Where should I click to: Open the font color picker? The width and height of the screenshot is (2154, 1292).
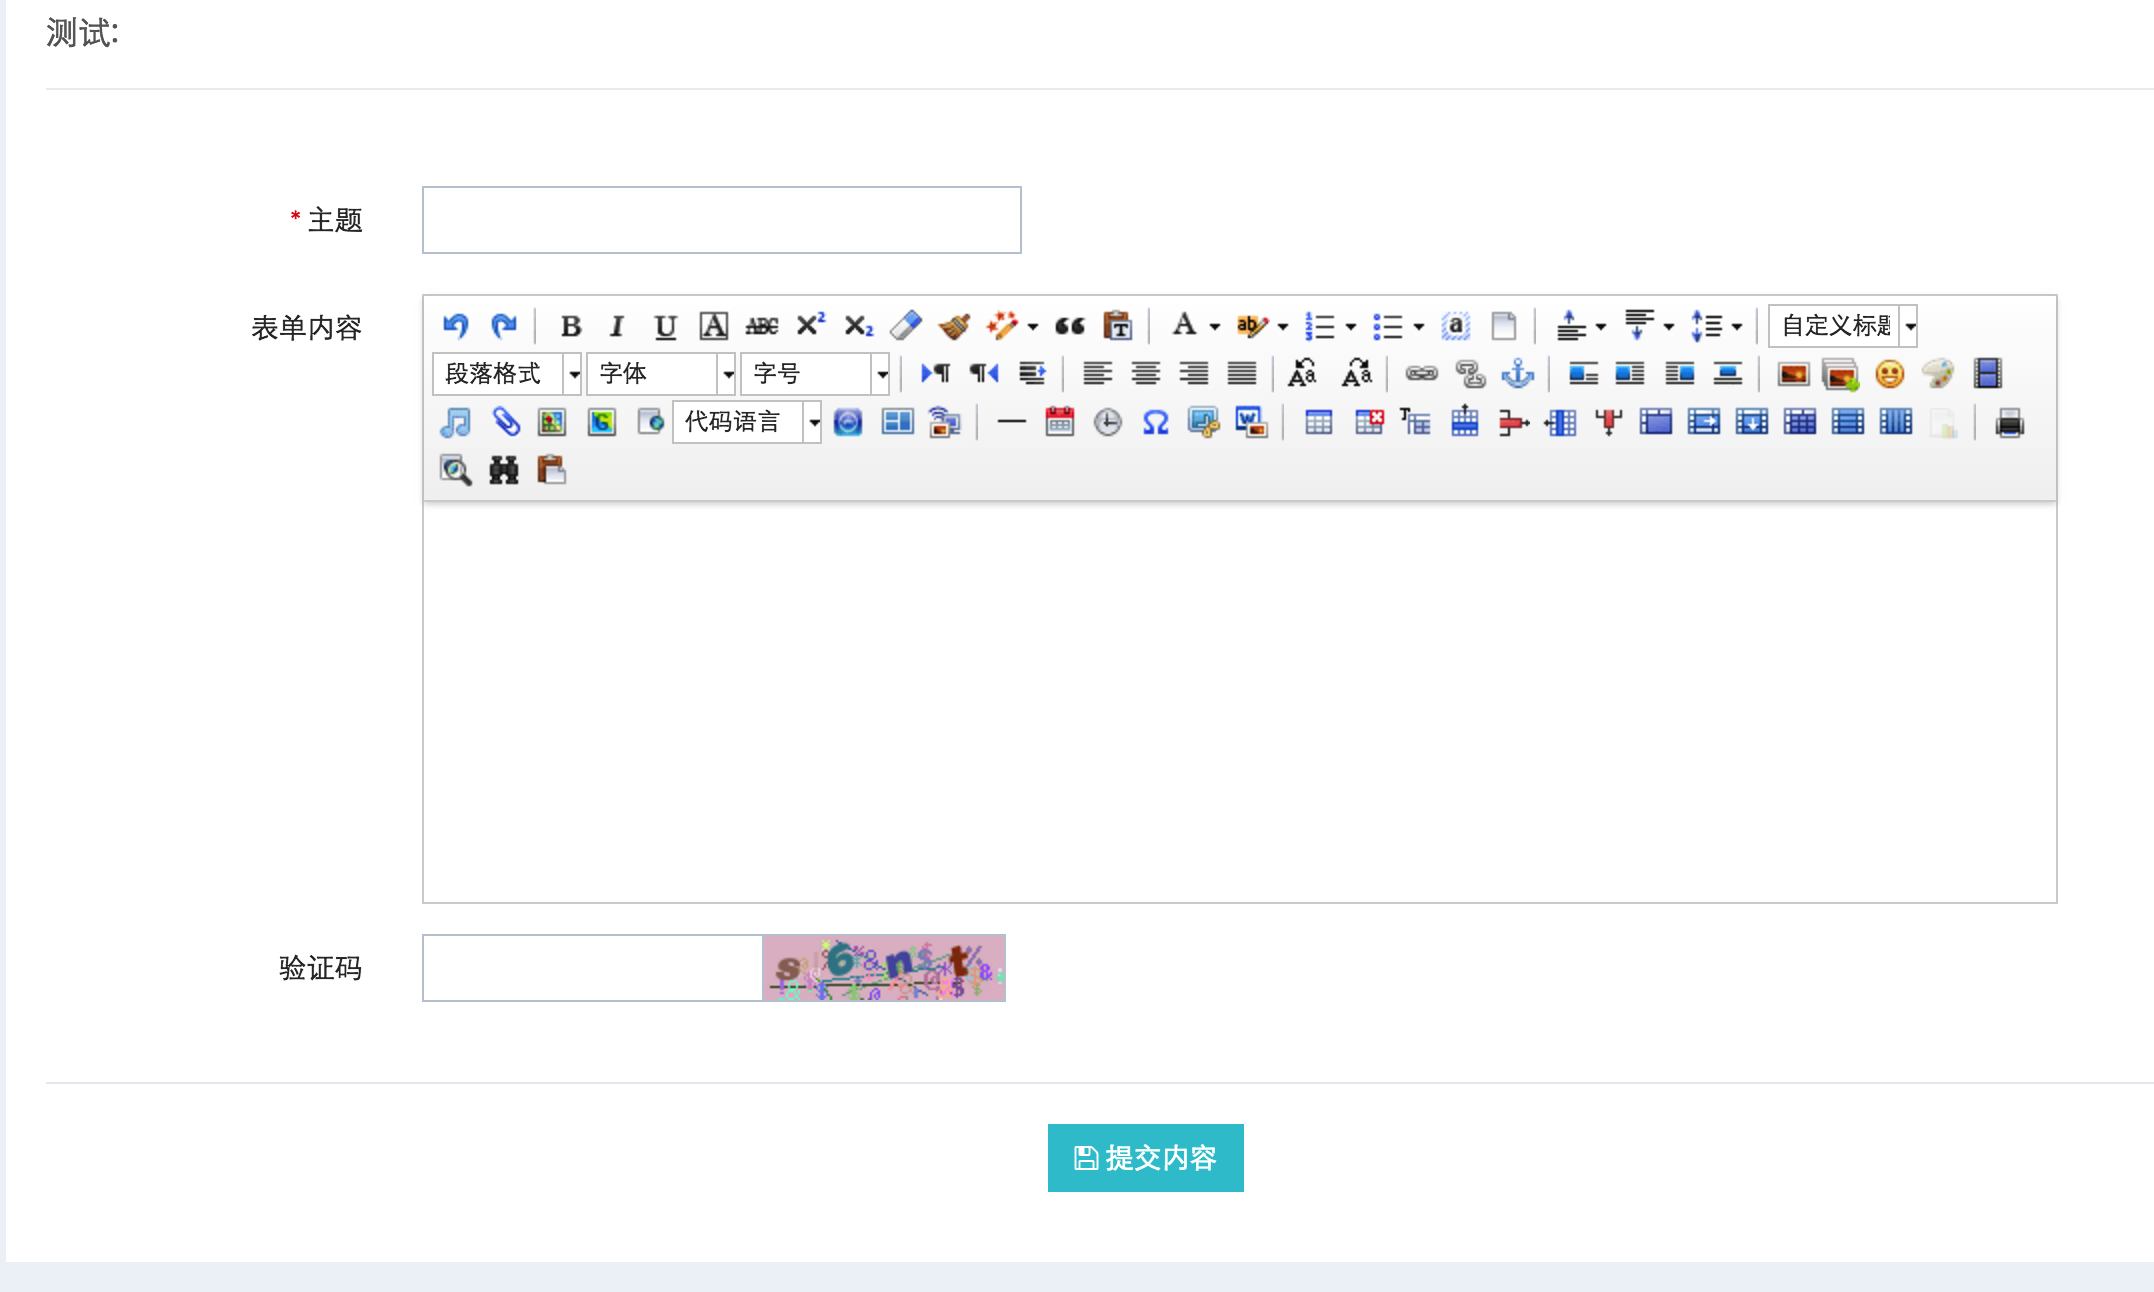click(1186, 325)
